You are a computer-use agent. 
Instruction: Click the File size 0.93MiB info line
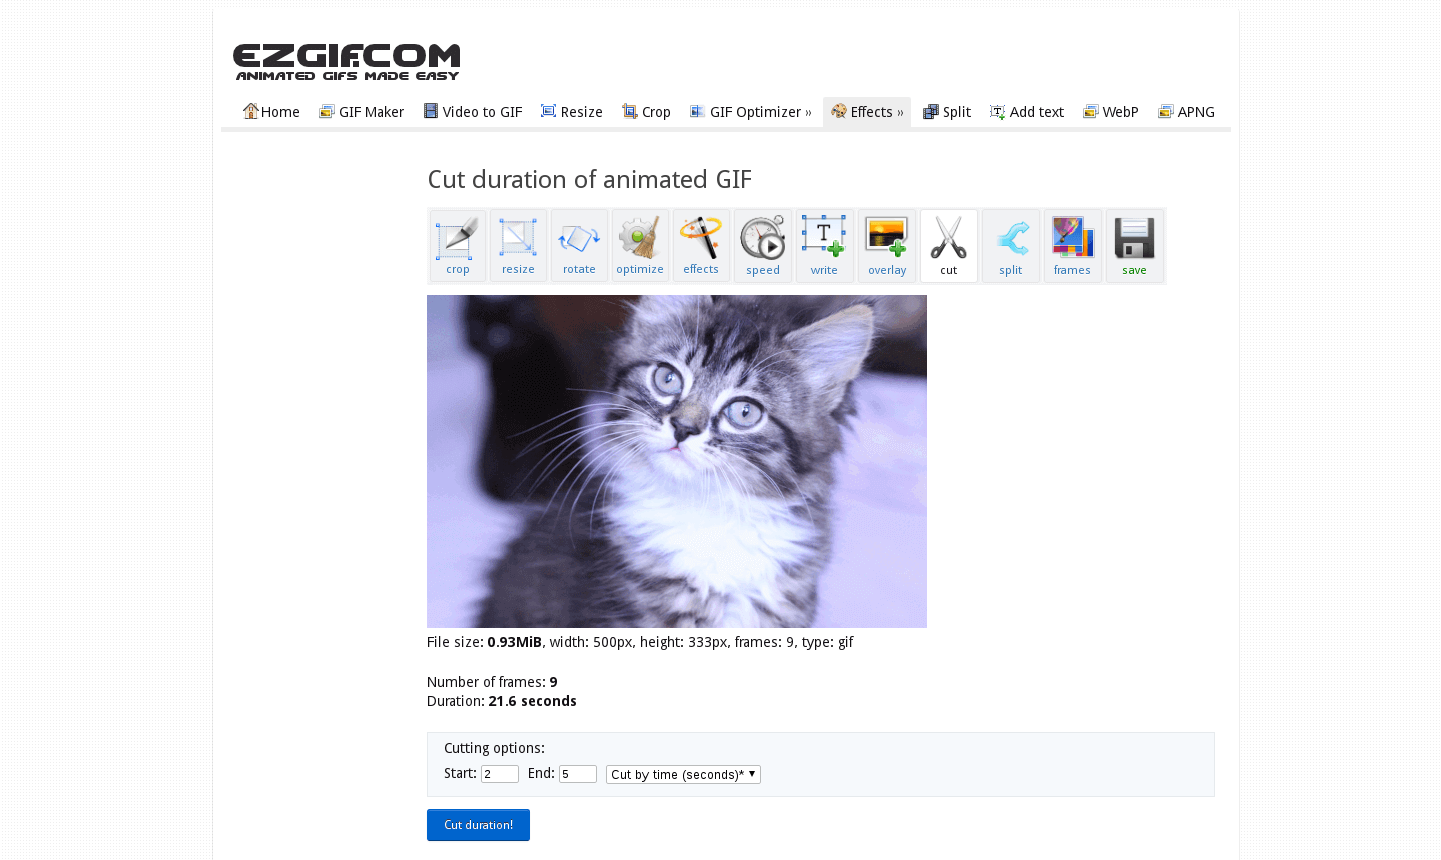[x=640, y=642]
